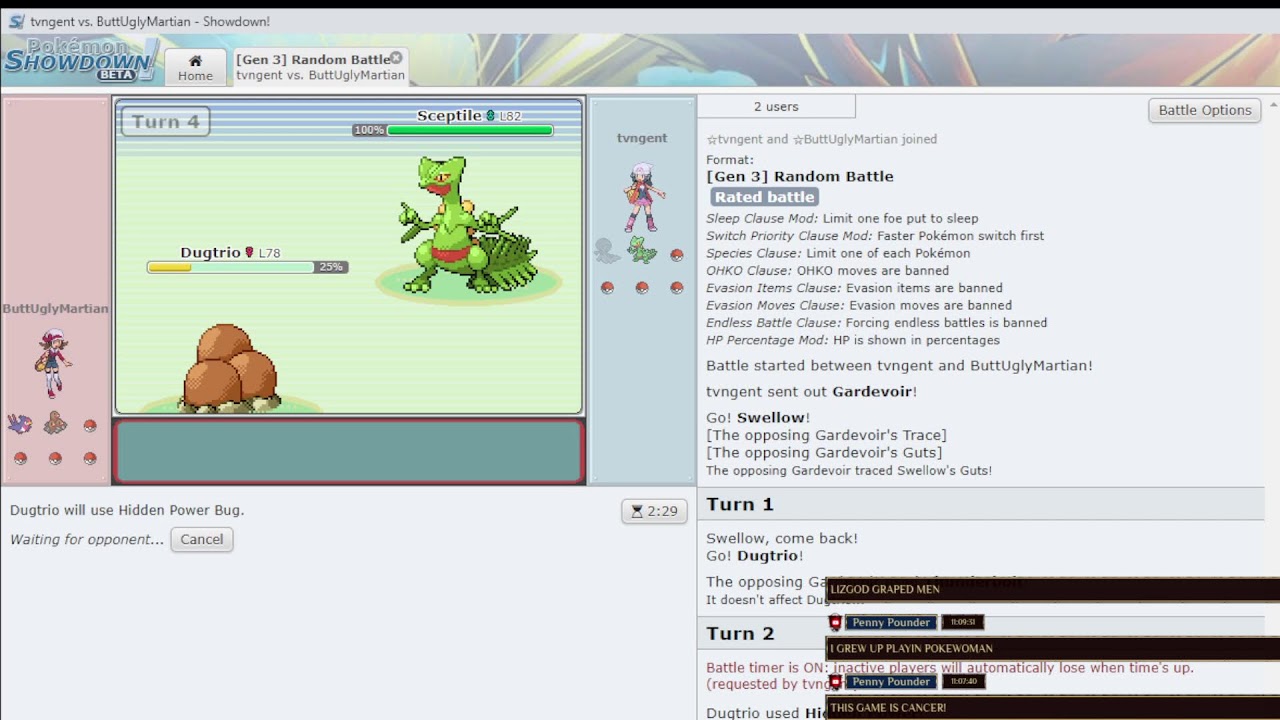Click the Dugtrio sprite on the battlefield
Screen dimensions: 1280x720
coord(228,368)
